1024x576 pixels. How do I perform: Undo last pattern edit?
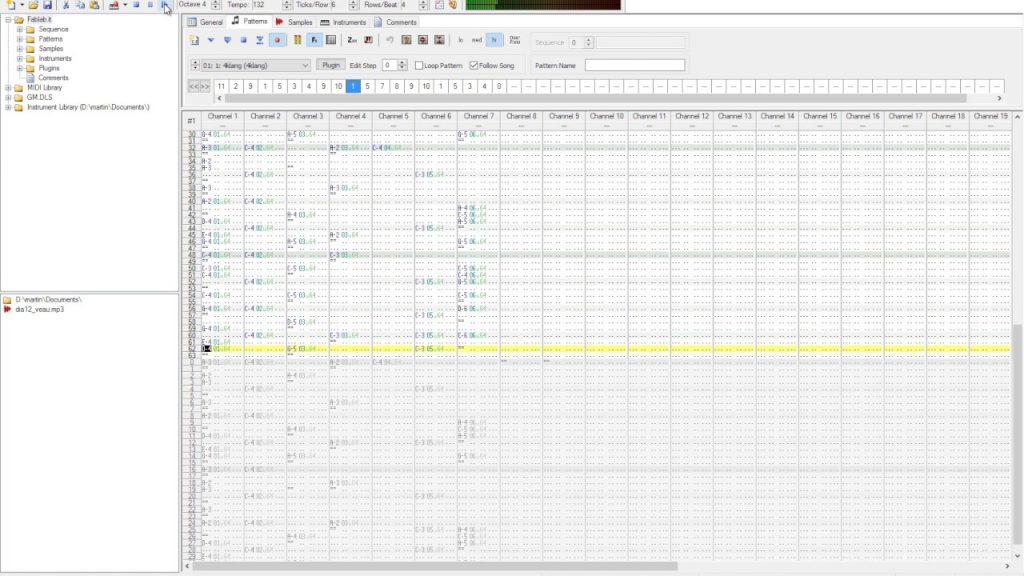click(390, 40)
